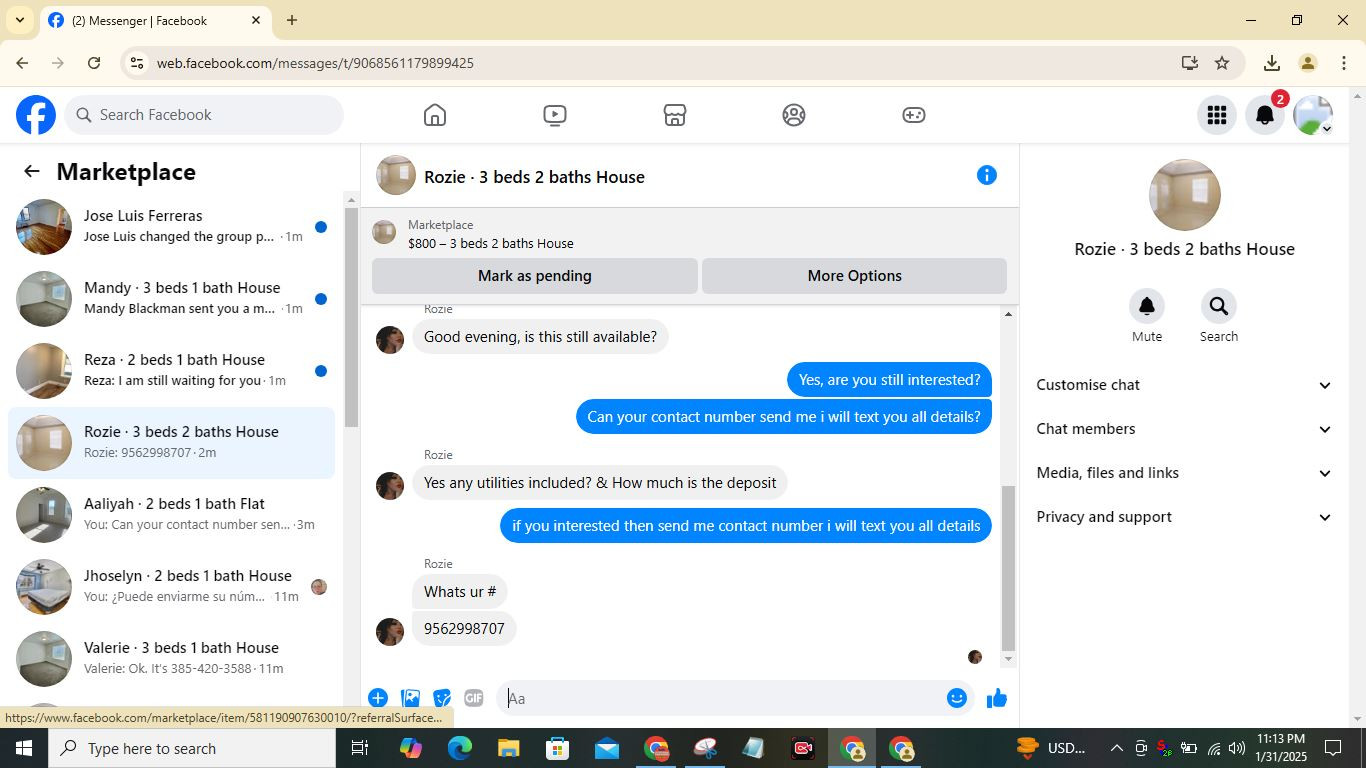The image size is (1366, 768).
Task: Open Task View on the taskbar
Action: click(x=360, y=748)
